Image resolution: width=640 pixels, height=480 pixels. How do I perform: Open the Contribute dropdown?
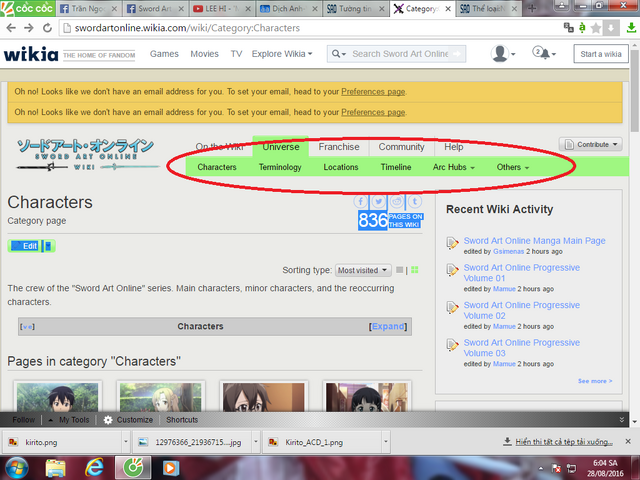590,144
